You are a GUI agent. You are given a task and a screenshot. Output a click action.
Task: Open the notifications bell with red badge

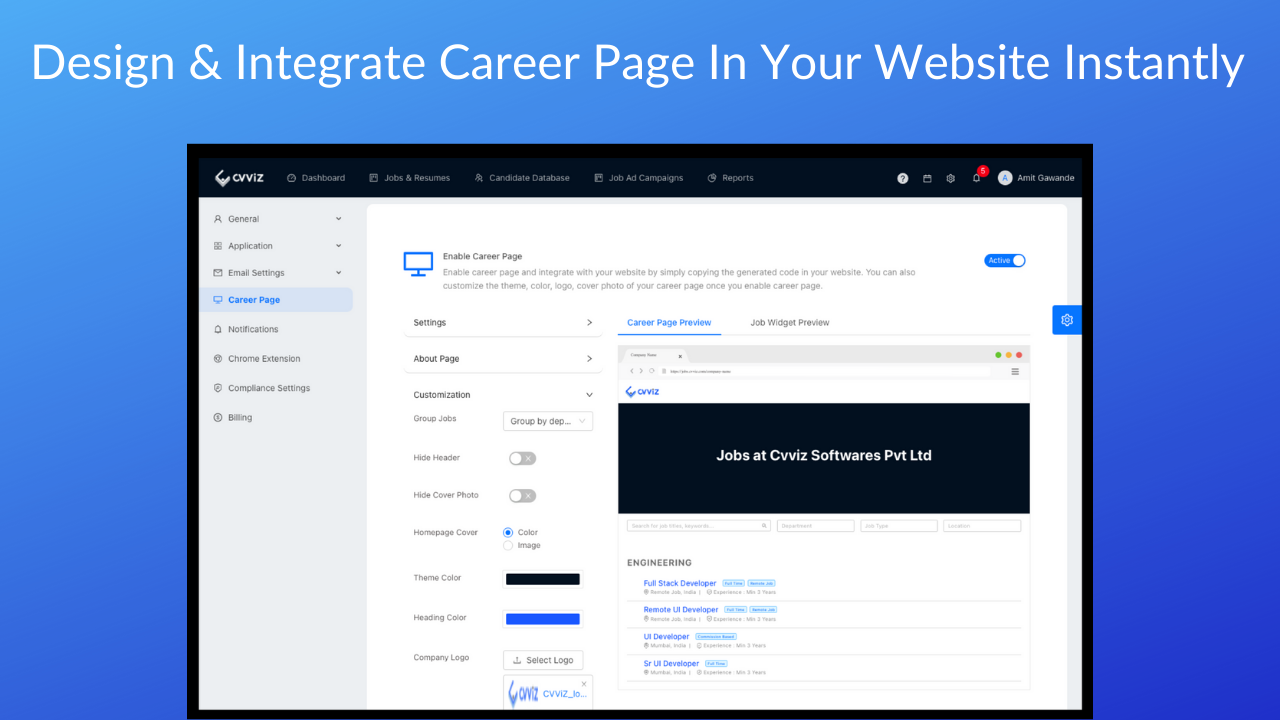(977, 177)
